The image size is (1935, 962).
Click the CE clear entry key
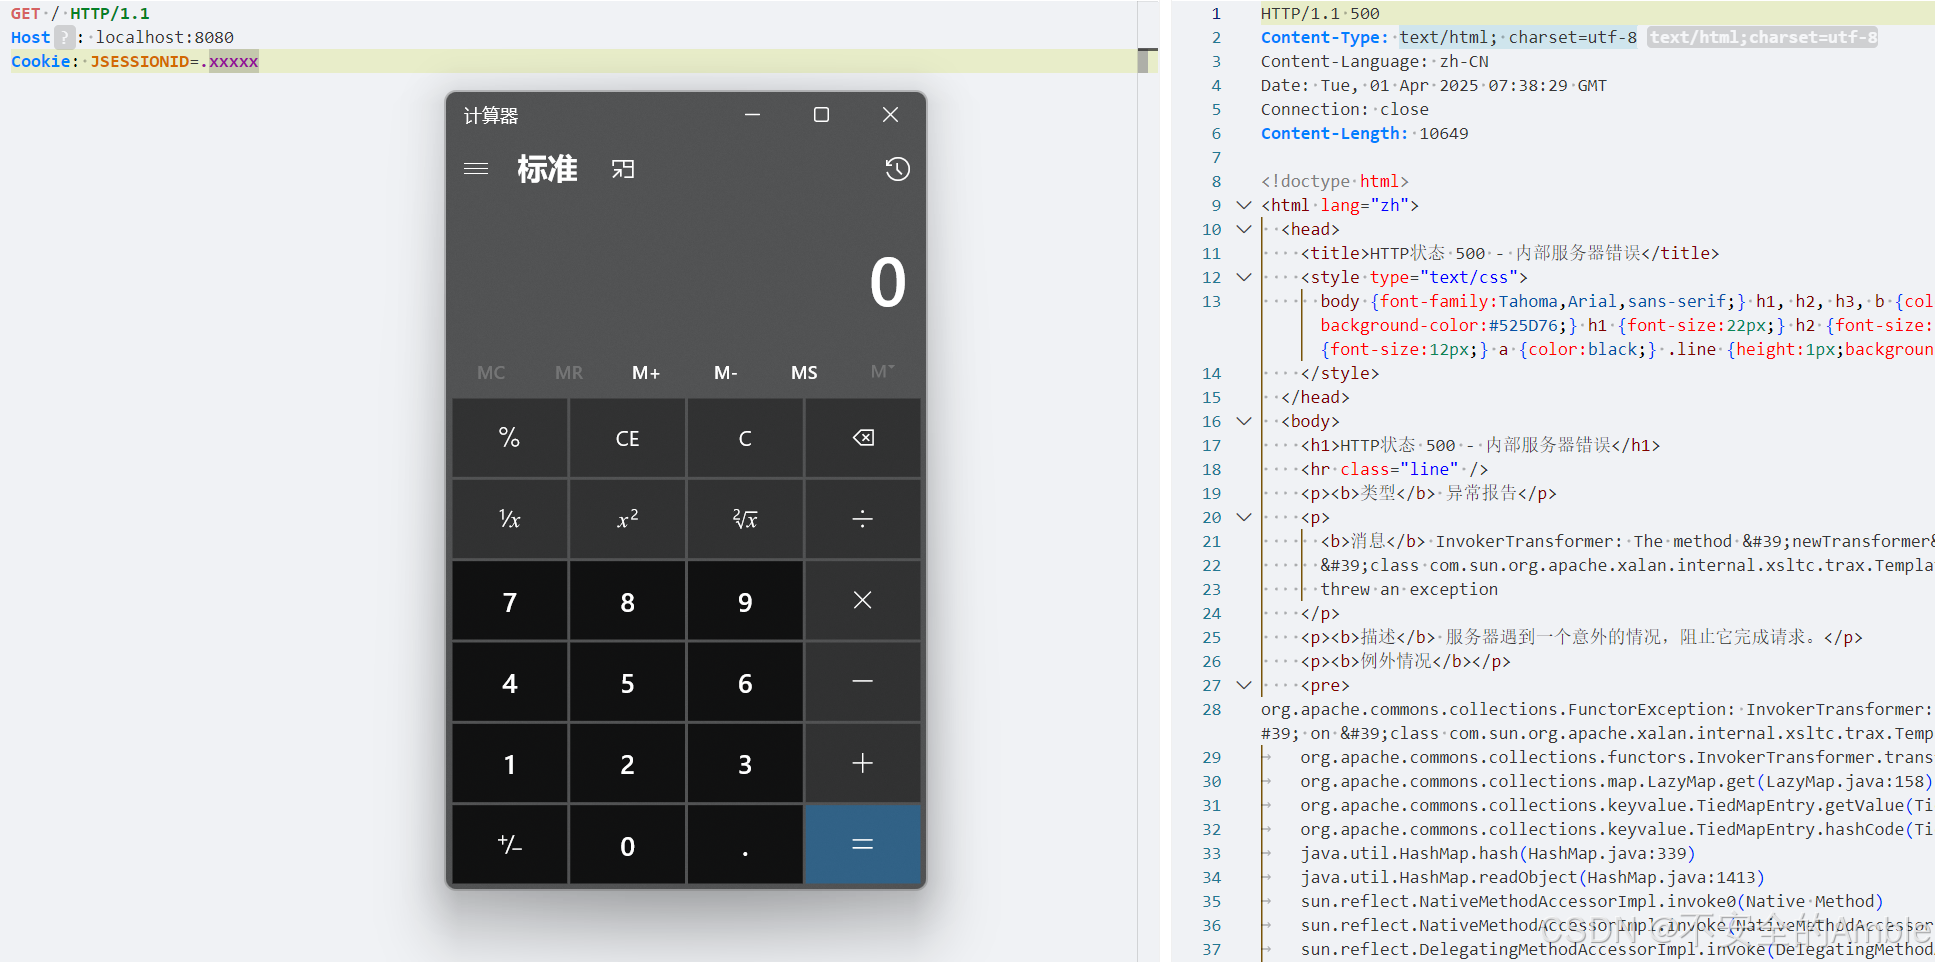(627, 438)
